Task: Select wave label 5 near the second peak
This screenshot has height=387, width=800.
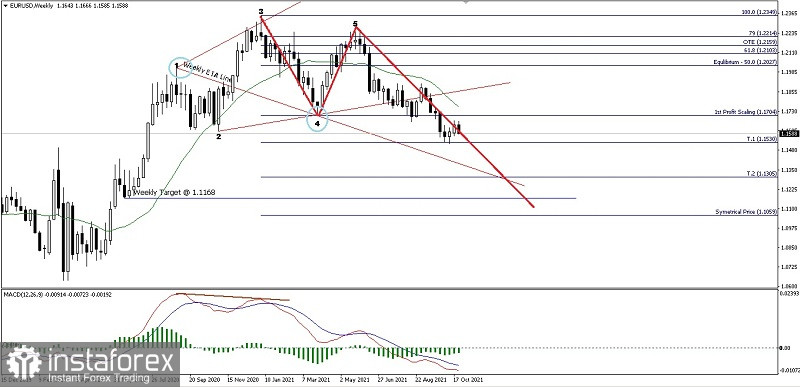Action: point(355,23)
